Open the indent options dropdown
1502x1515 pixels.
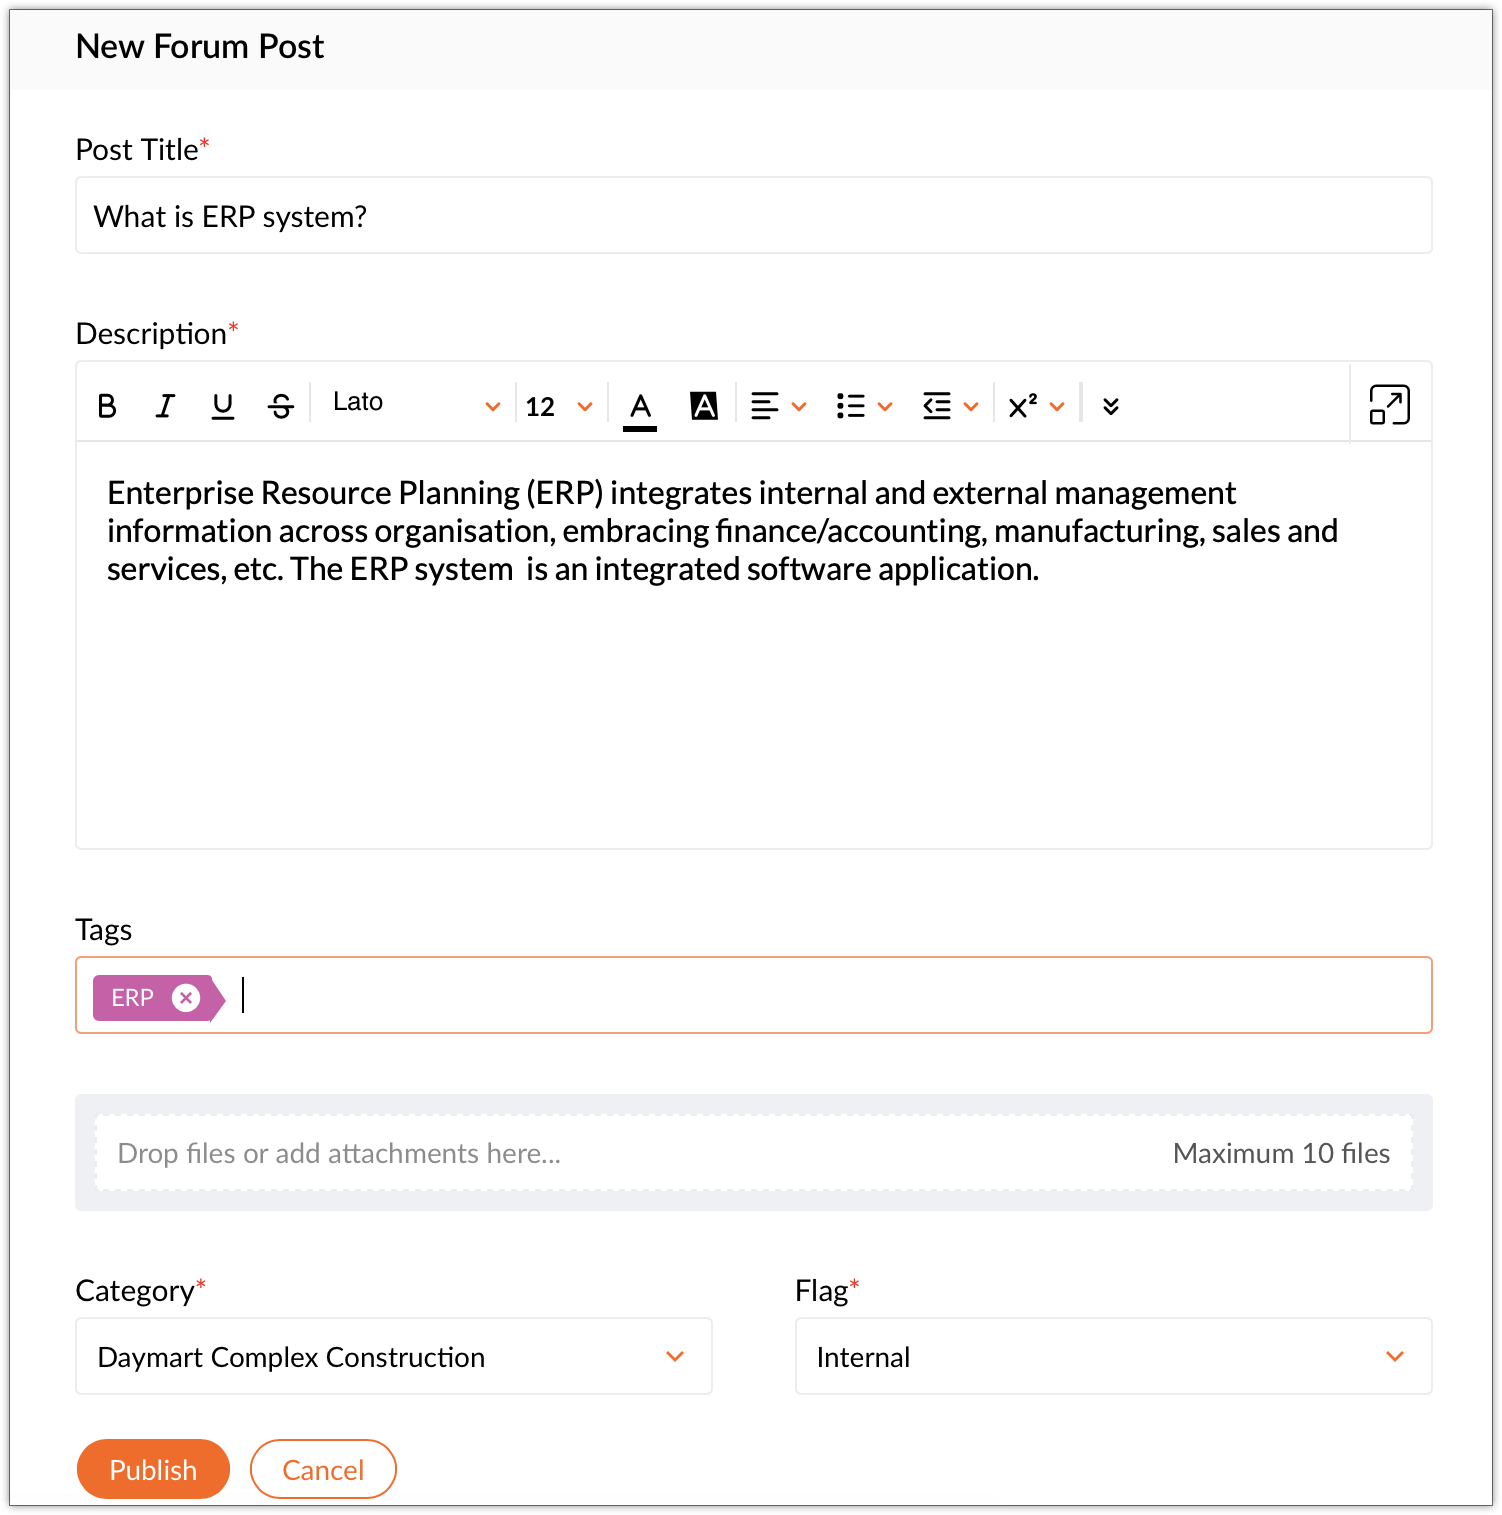[x=950, y=406]
